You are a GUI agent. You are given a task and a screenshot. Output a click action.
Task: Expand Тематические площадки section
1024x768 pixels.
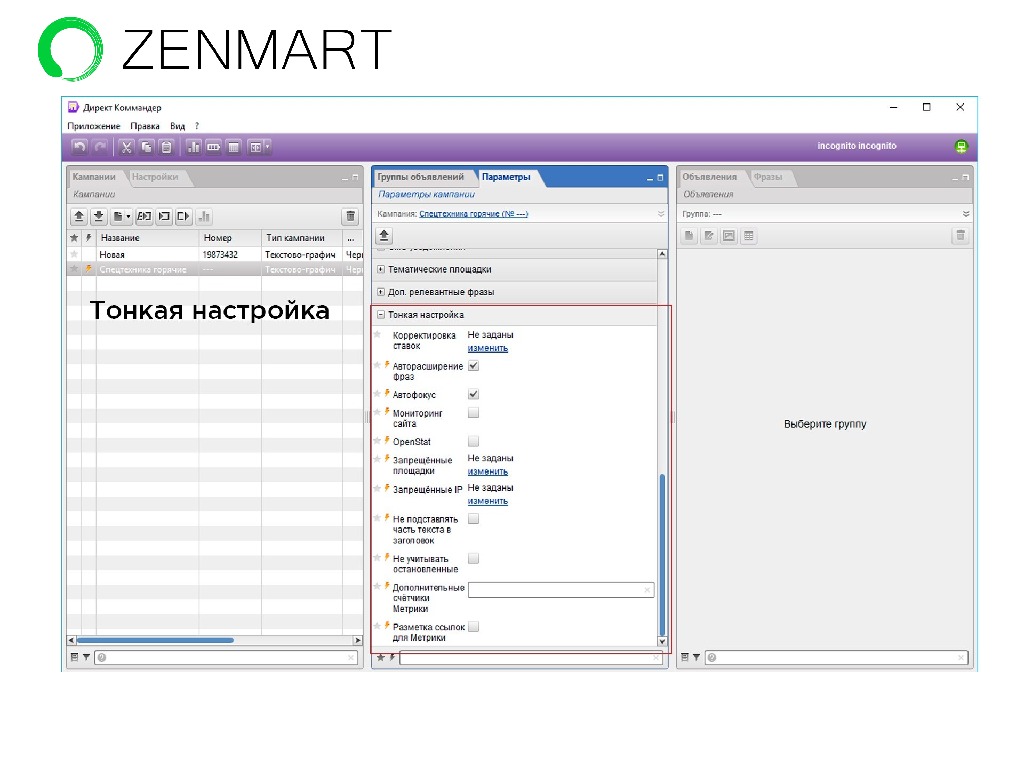coord(381,269)
